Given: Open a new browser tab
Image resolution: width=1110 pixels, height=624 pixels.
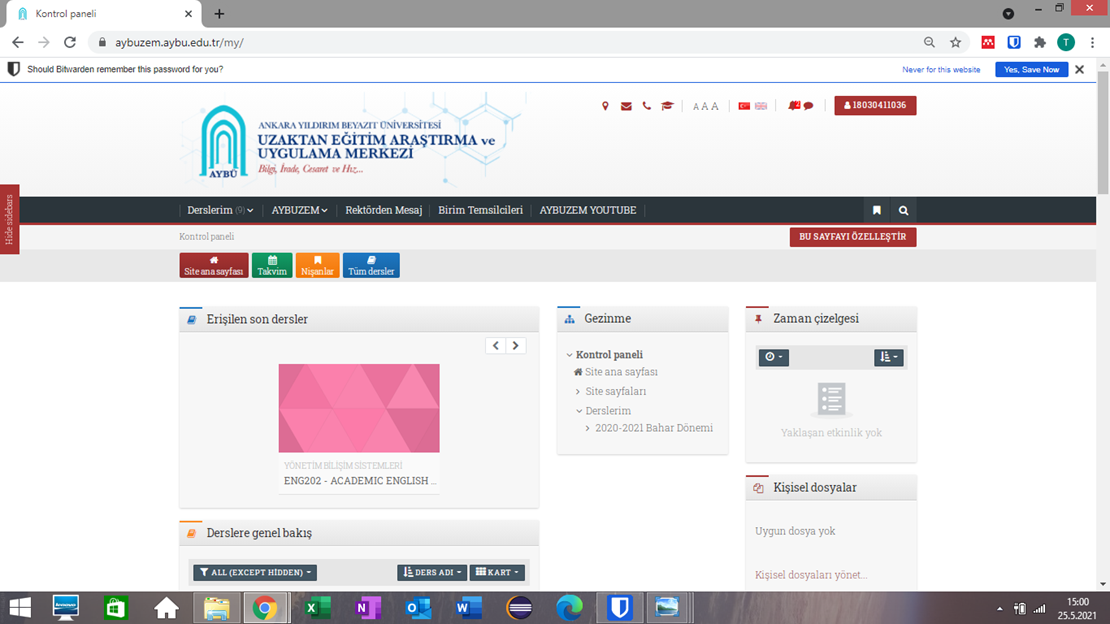Looking at the screenshot, I should (x=219, y=13).
